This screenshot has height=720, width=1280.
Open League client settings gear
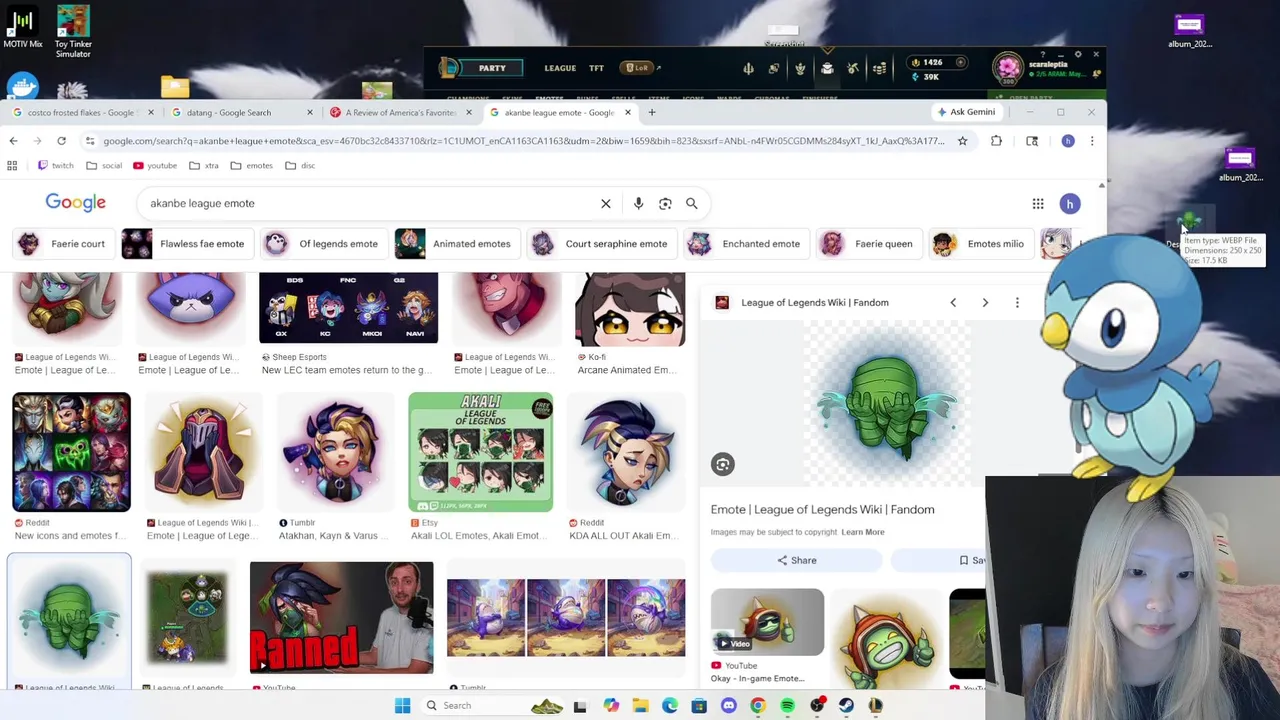pyautogui.click(x=1078, y=54)
